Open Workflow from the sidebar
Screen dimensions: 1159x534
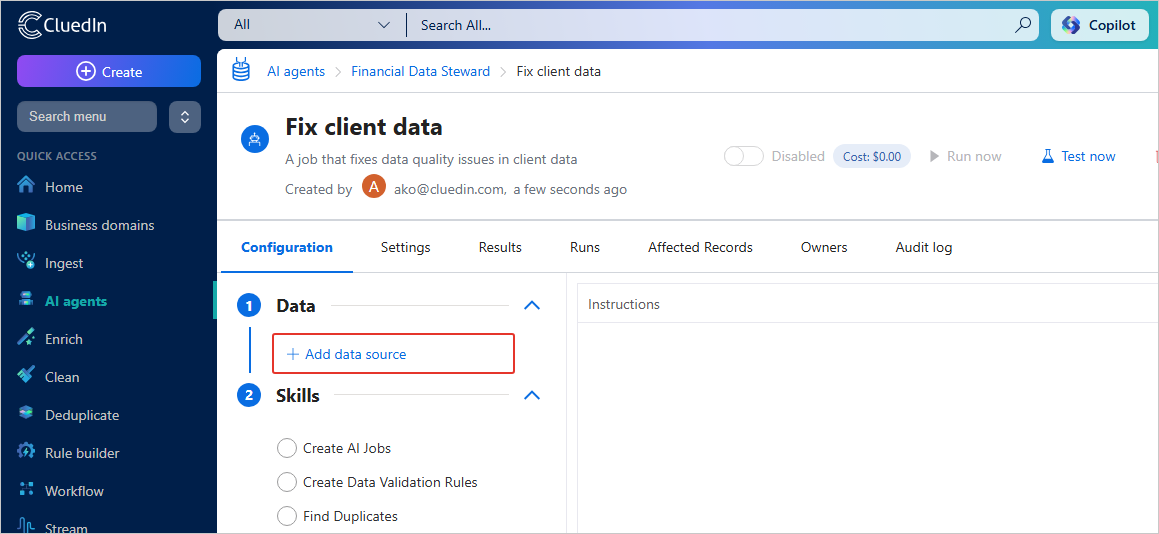coord(75,491)
